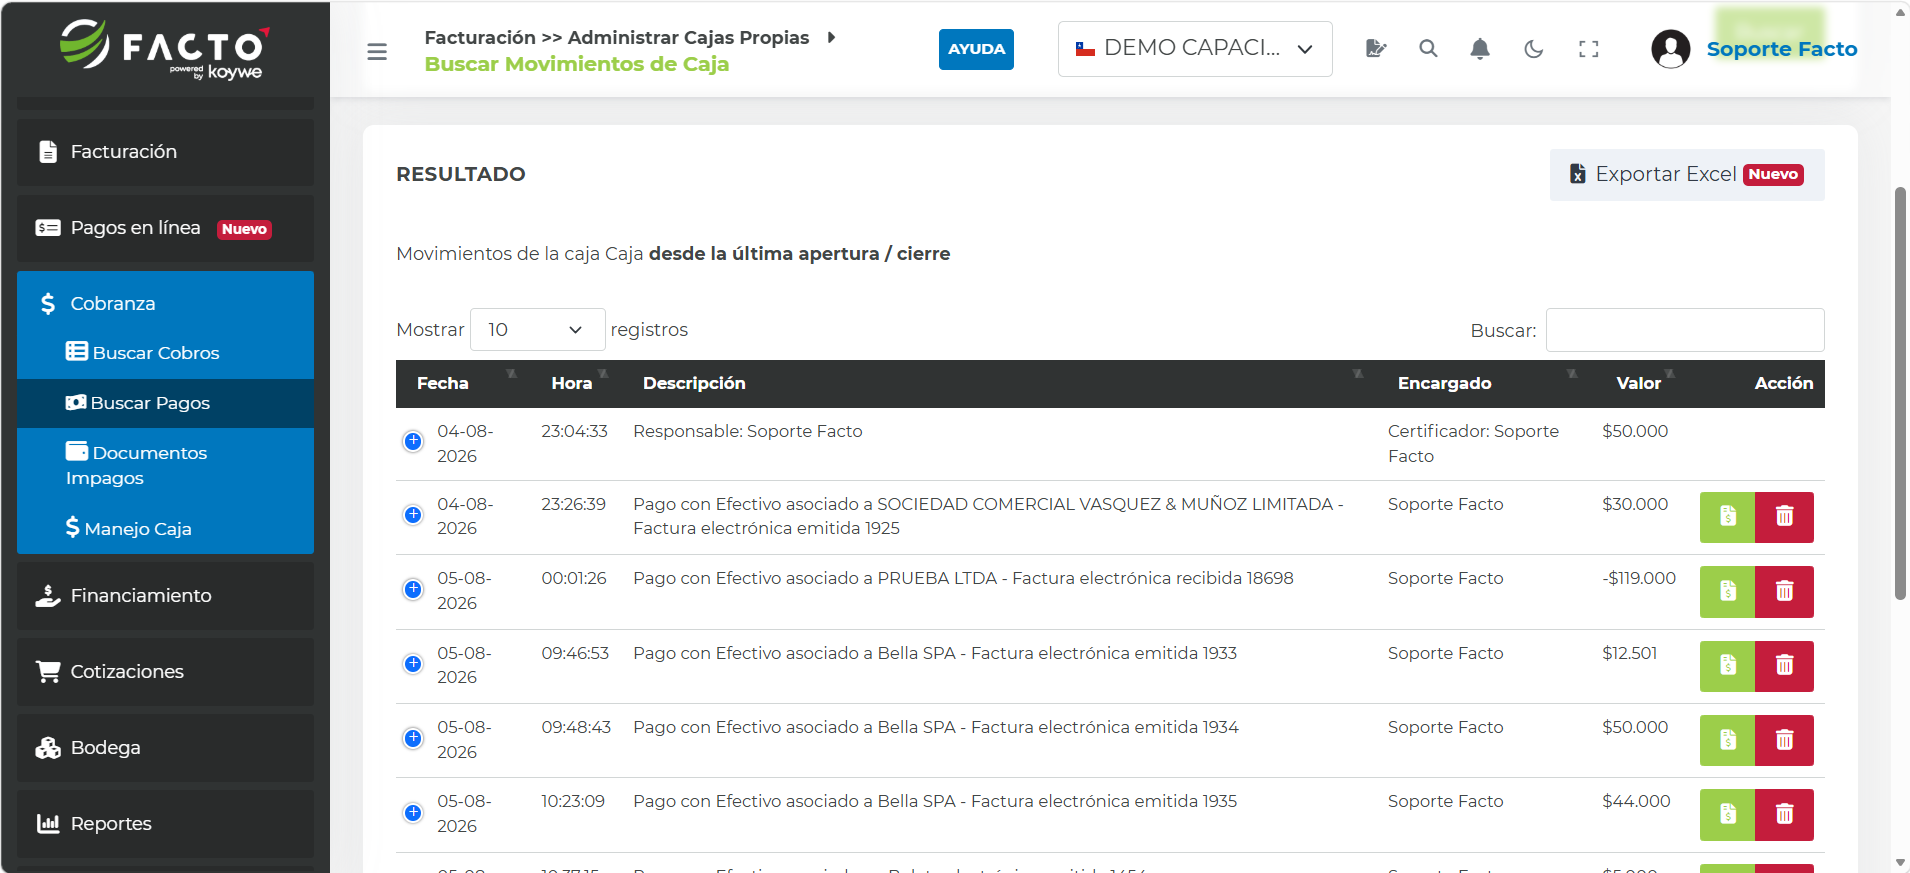The width and height of the screenshot is (1910, 873).
Task: Expand row details for 23:04:33 entry
Action: pos(413,441)
